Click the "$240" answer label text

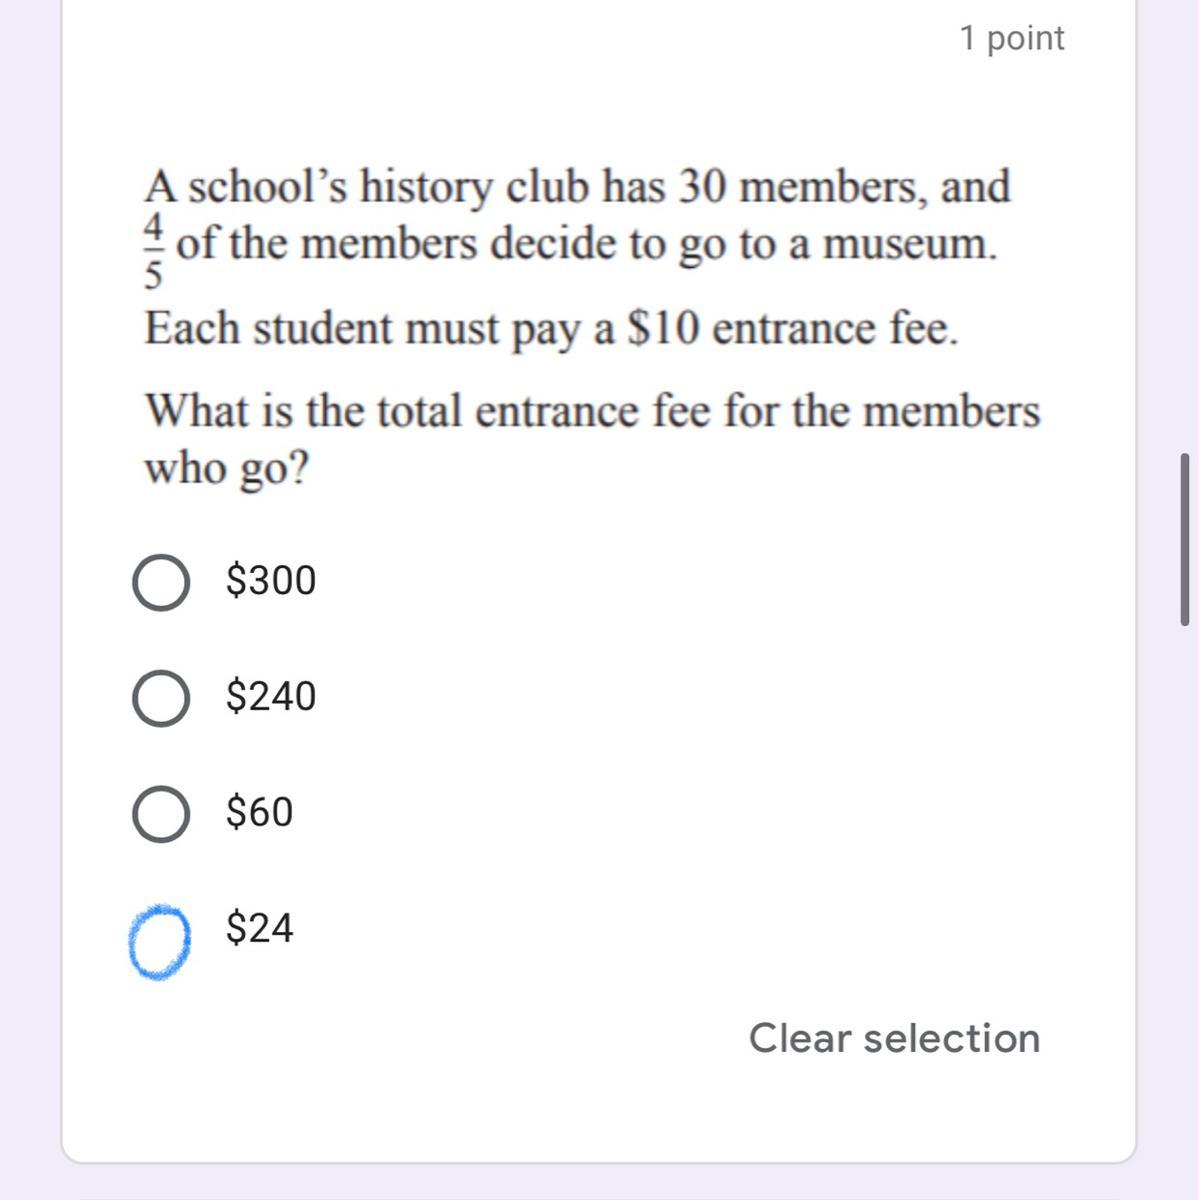point(271,697)
